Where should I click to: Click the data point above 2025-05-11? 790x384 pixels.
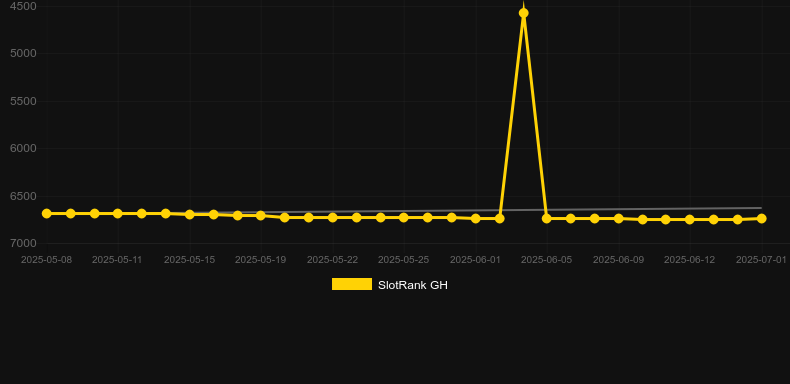(118, 214)
